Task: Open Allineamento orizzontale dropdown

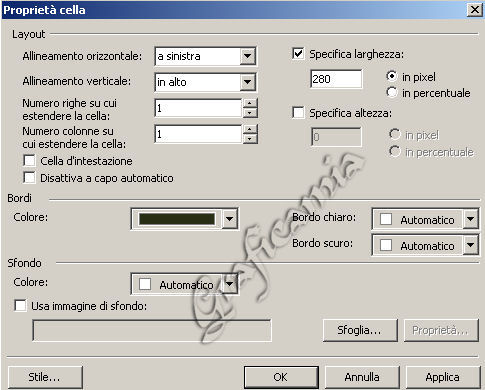Action: tap(247, 56)
